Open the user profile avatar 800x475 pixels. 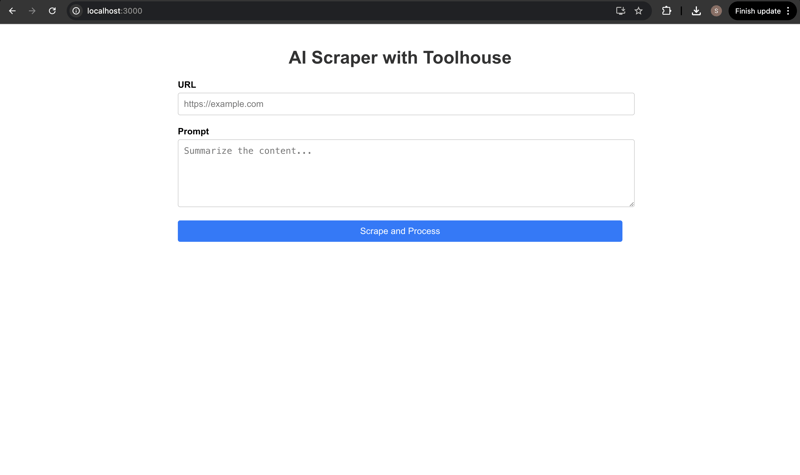tap(716, 11)
